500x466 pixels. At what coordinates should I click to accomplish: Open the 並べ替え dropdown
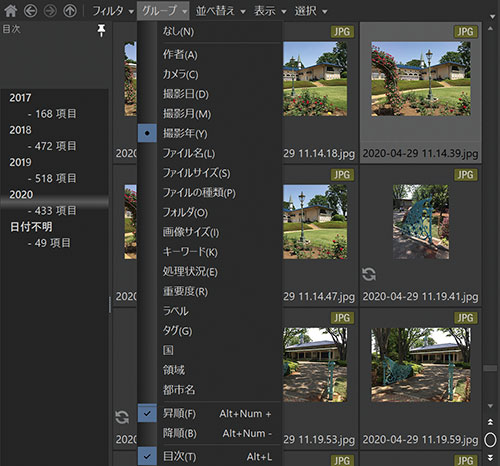coord(220,11)
